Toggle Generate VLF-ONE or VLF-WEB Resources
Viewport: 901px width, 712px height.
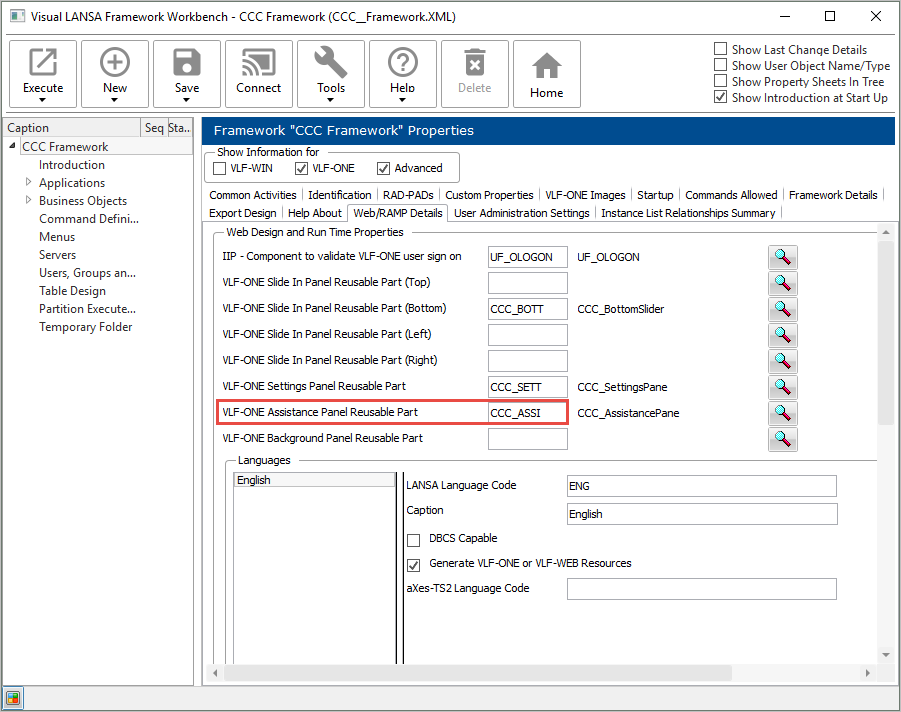point(413,565)
